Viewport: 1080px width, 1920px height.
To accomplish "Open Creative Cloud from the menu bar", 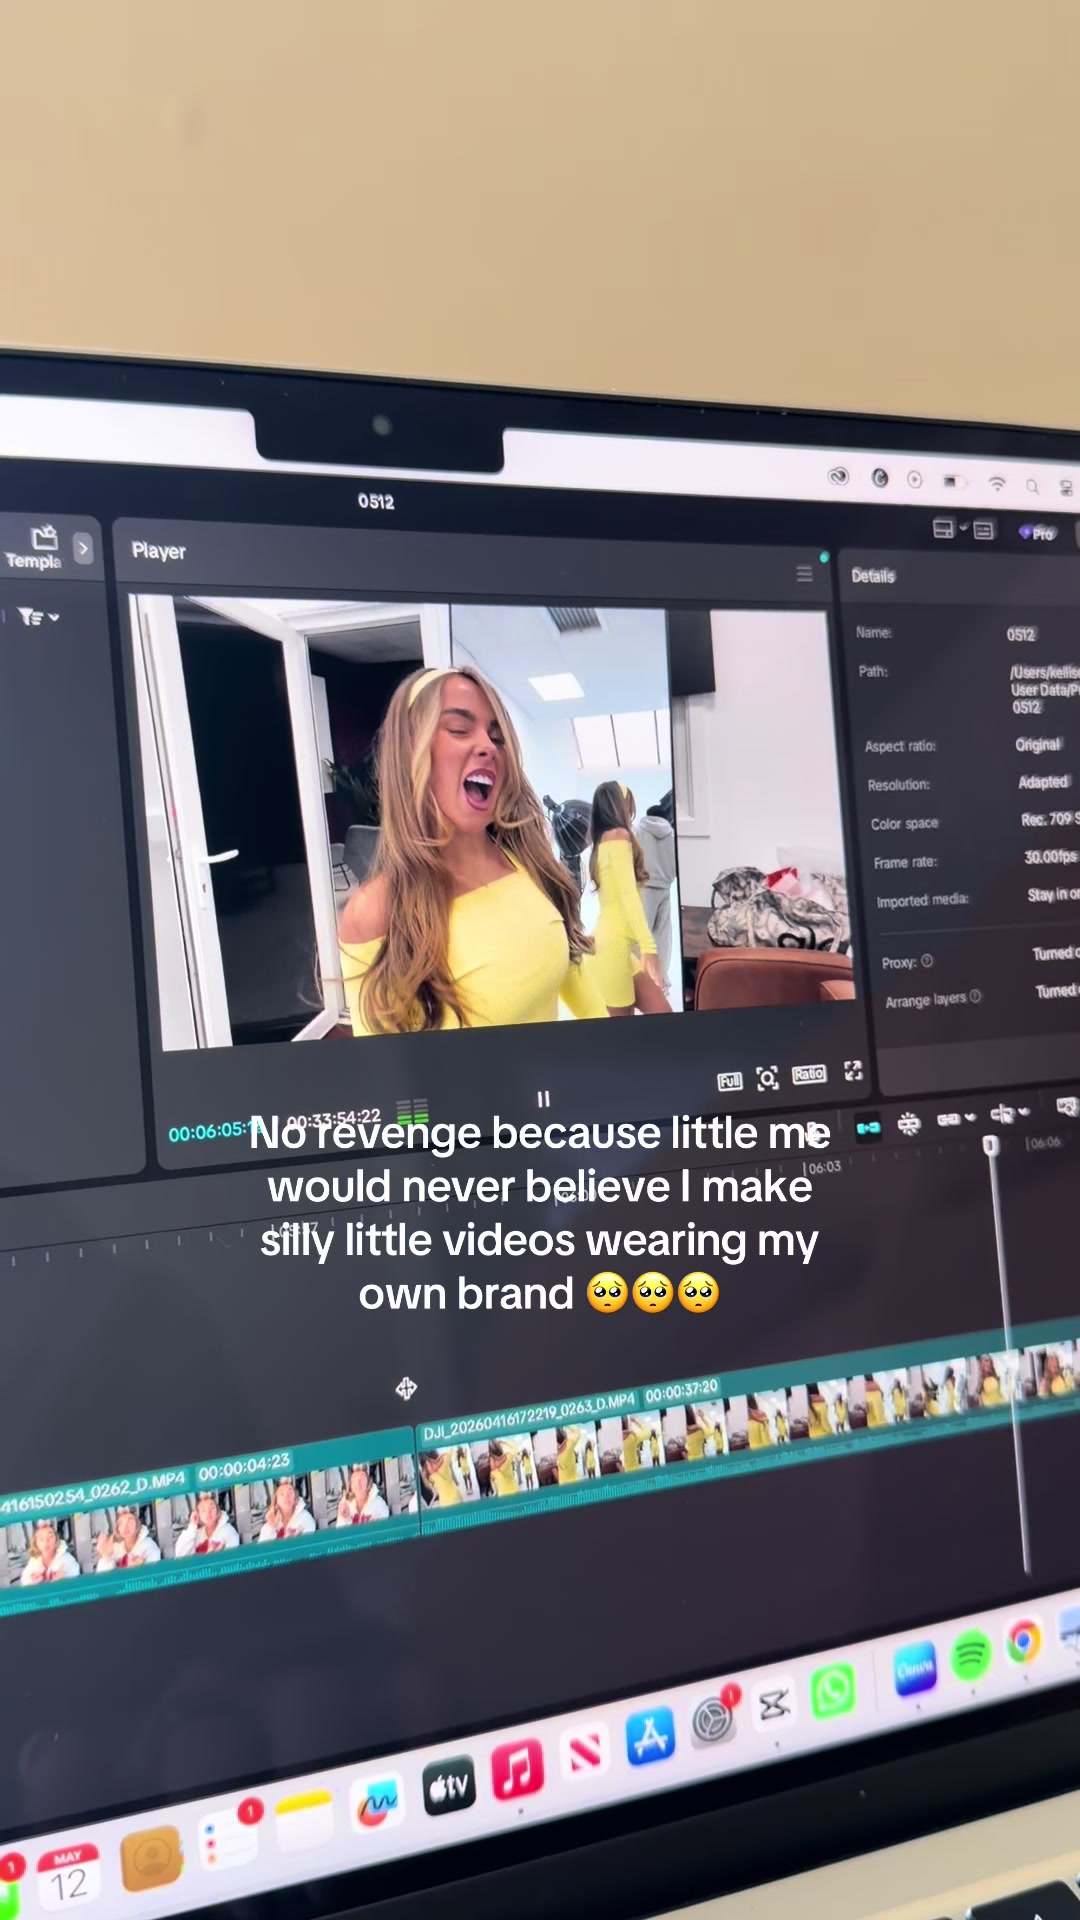I will tap(838, 476).
